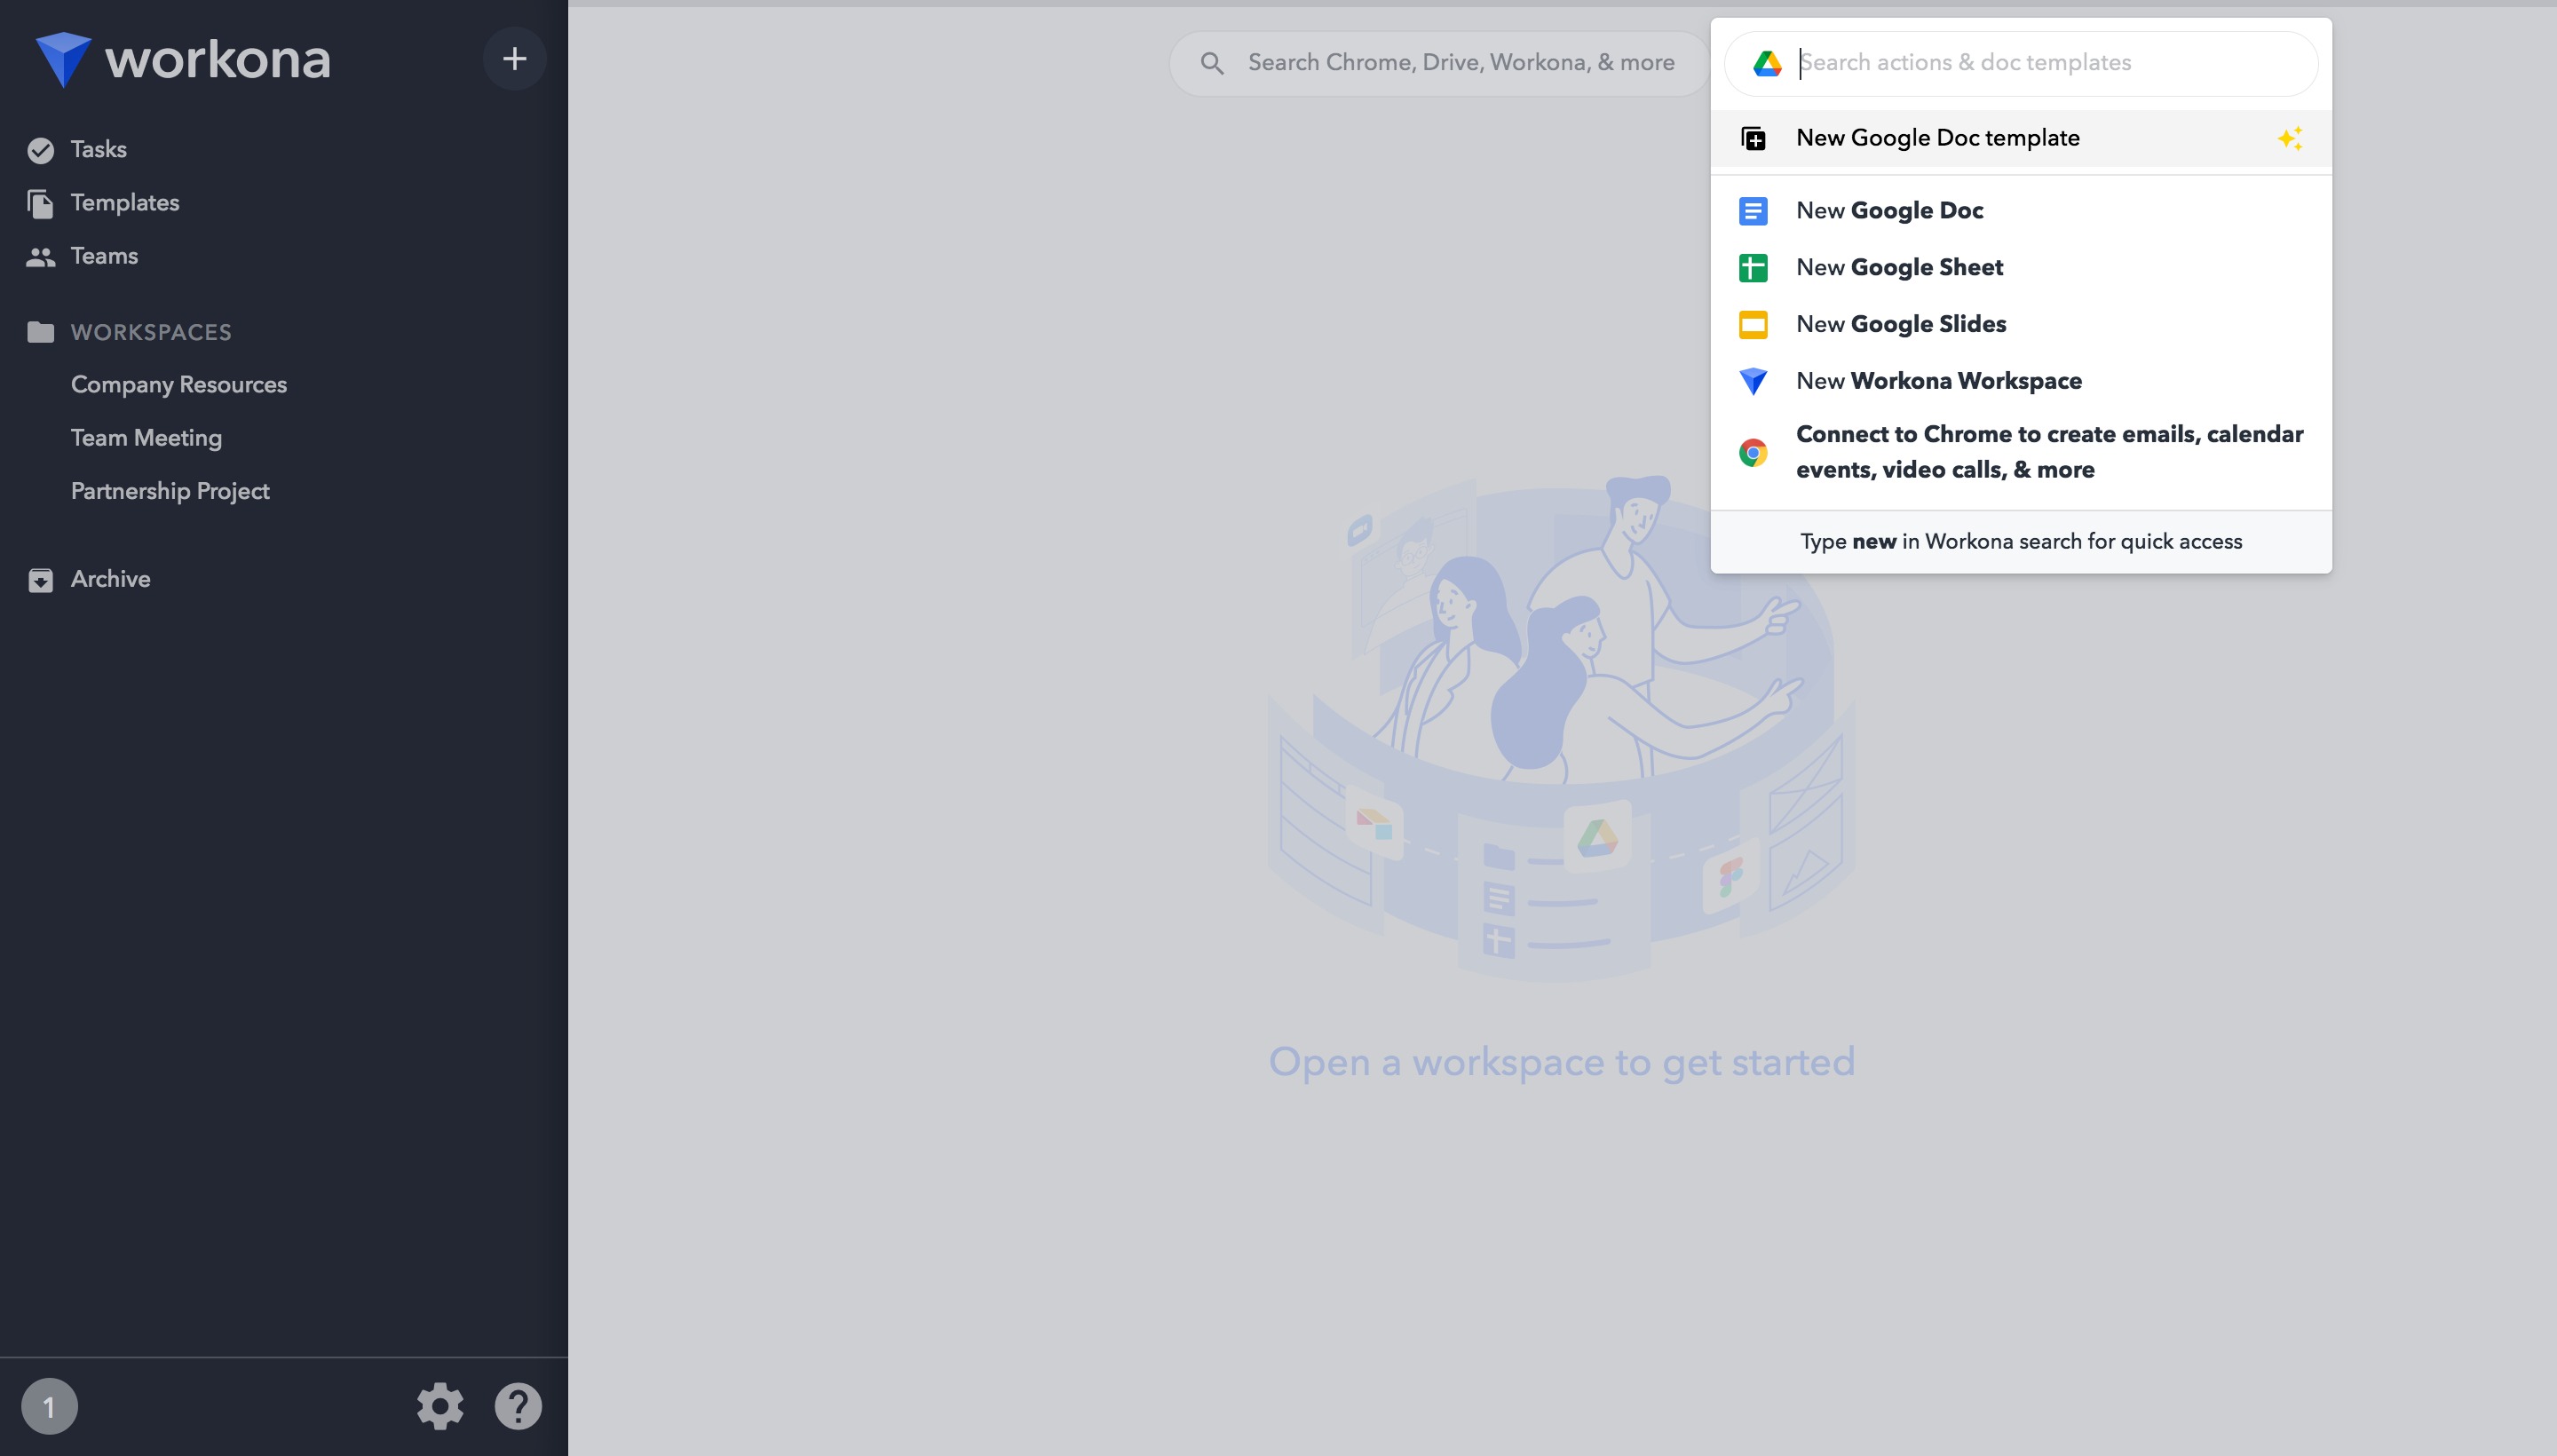Click the blue Google Docs icon
The height and width of the screenshot is (1456, 2557).
[x=1753, y=211]
